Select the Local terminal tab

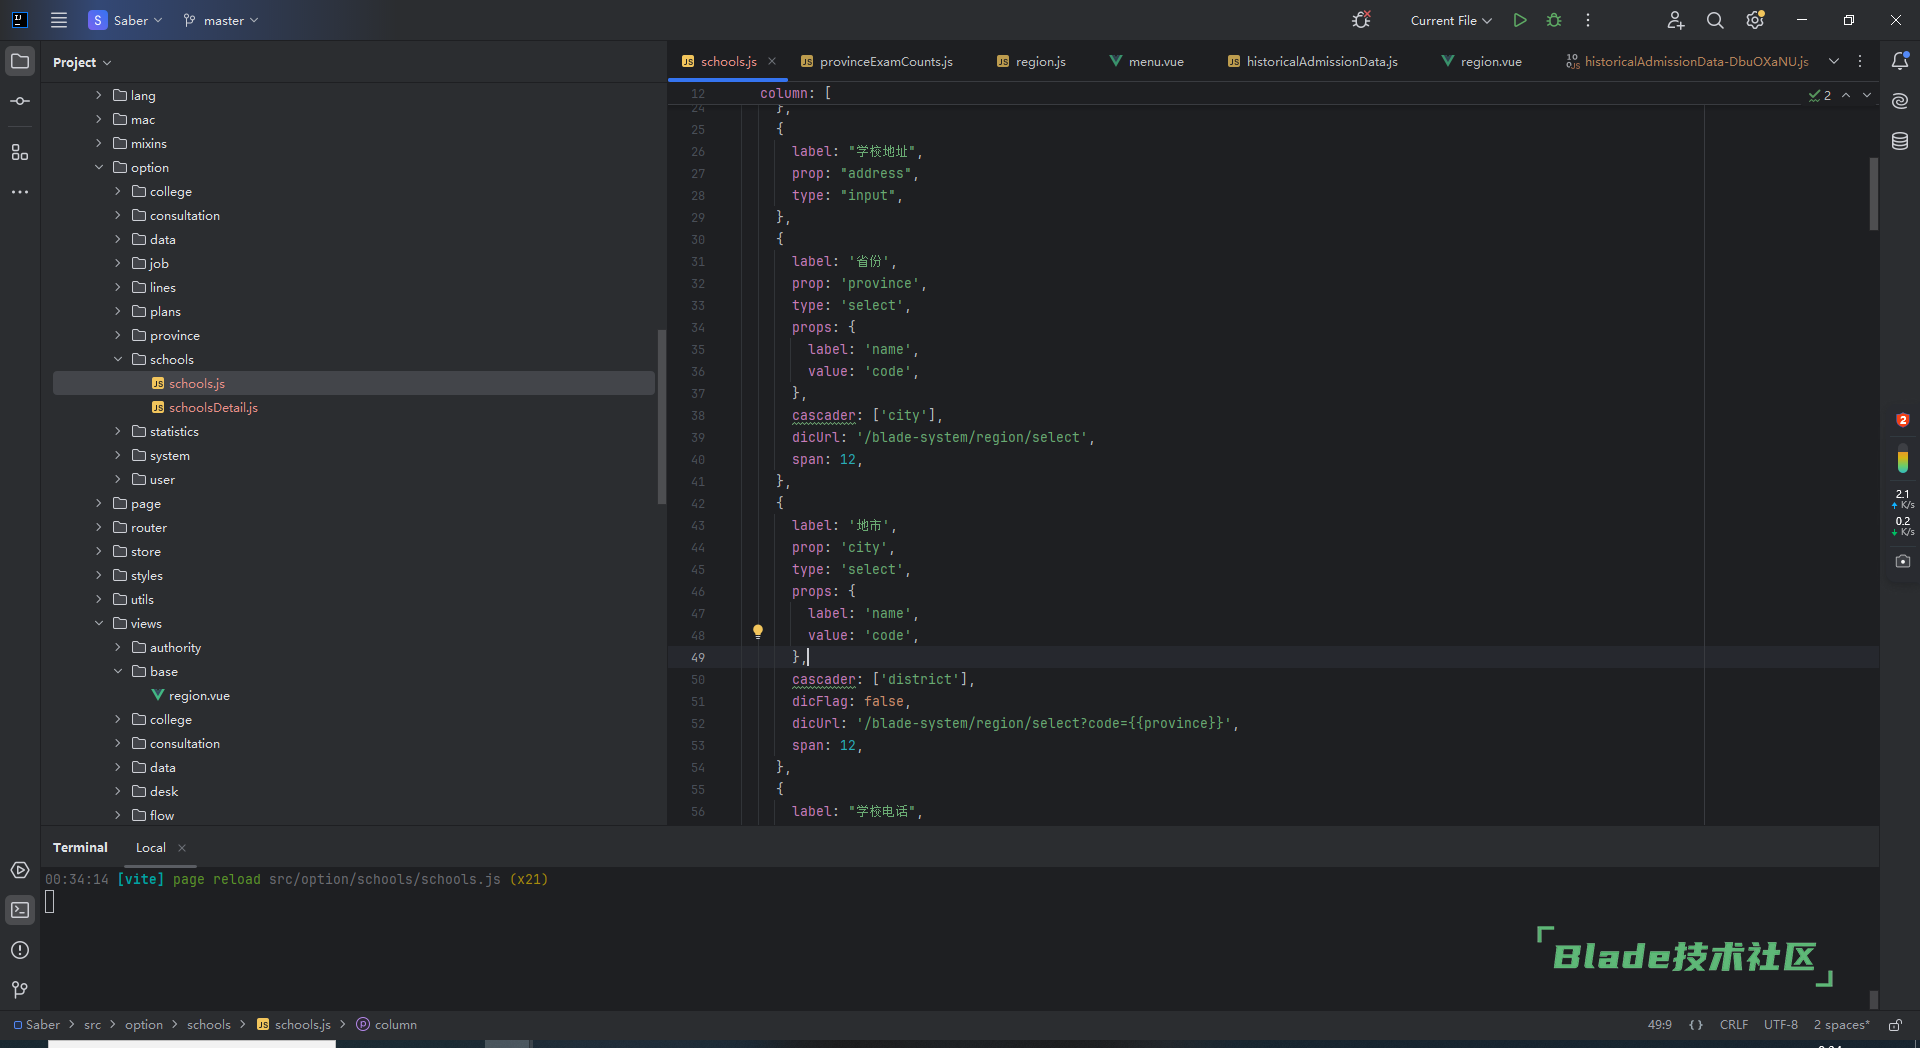click(151, 848)
